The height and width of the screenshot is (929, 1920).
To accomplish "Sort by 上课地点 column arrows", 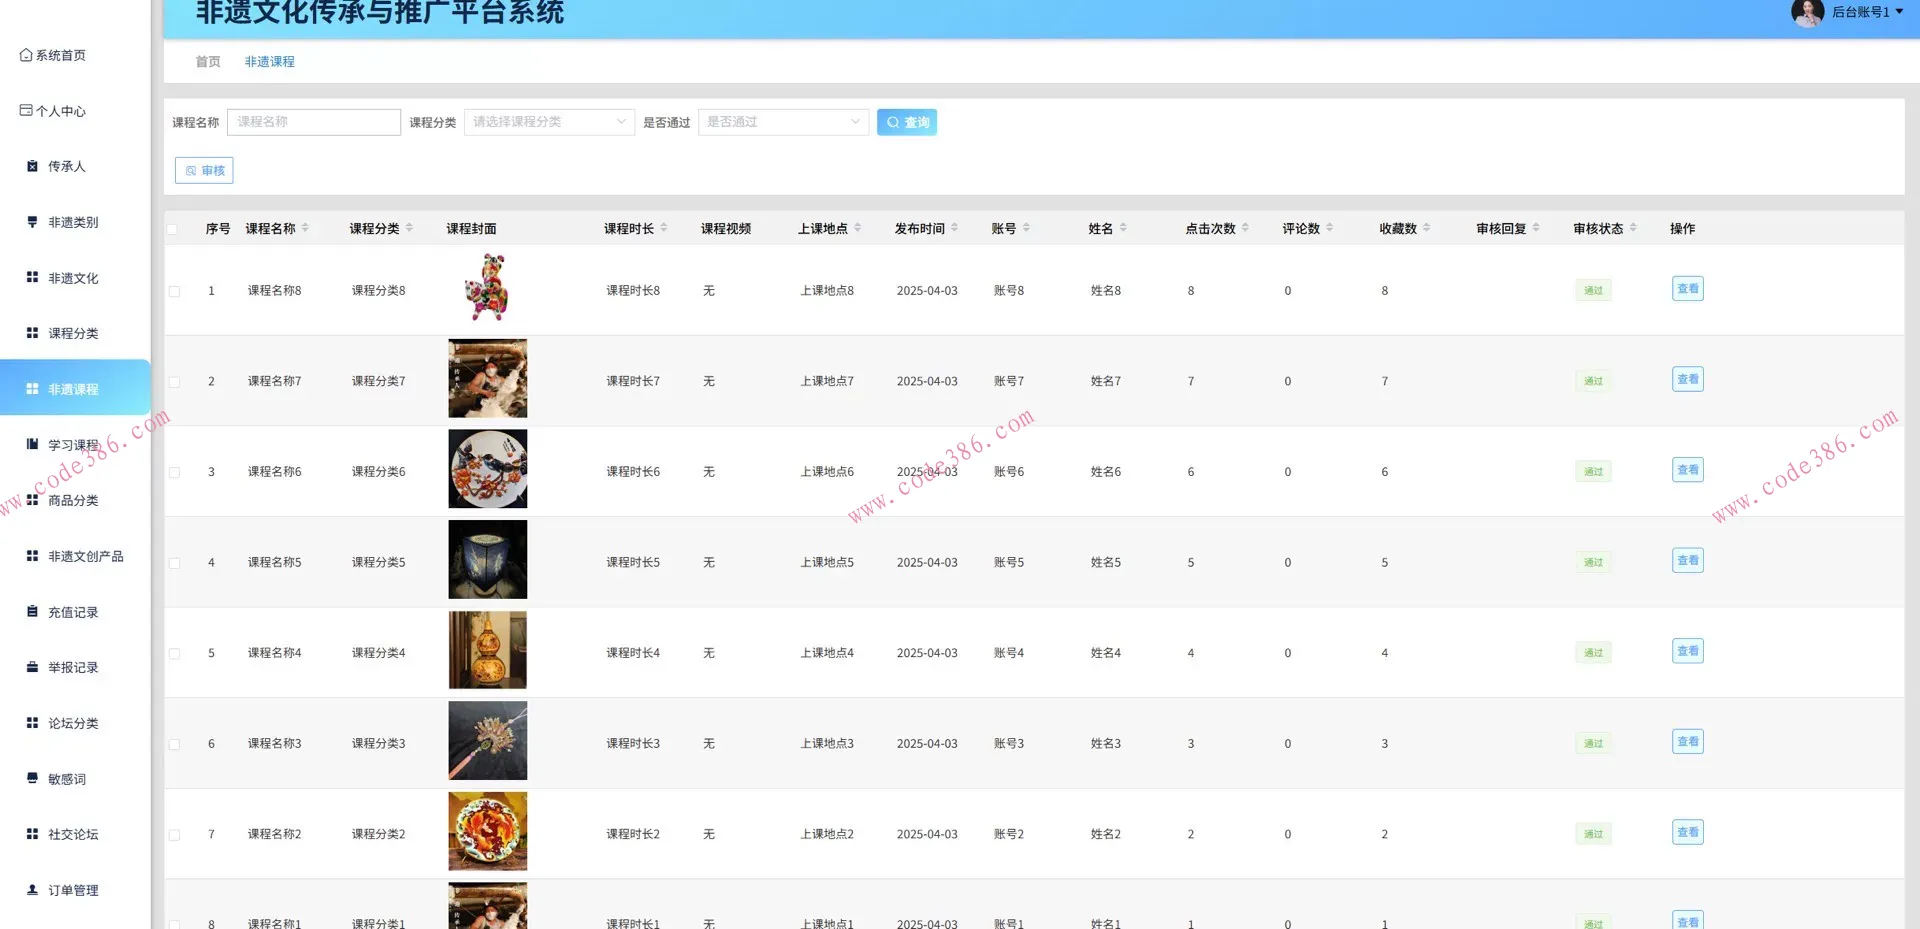I will pos(858,228).
